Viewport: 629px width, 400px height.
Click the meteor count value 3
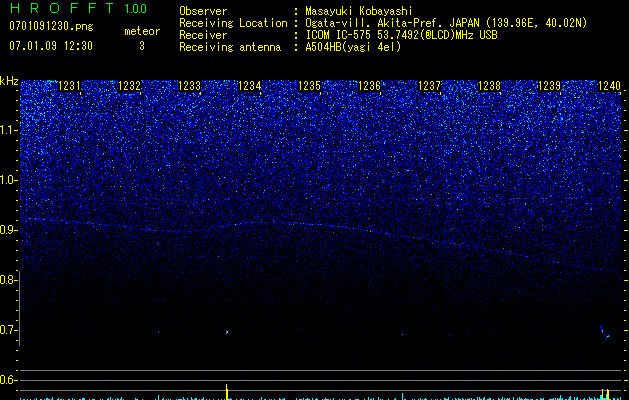[142, 46]
